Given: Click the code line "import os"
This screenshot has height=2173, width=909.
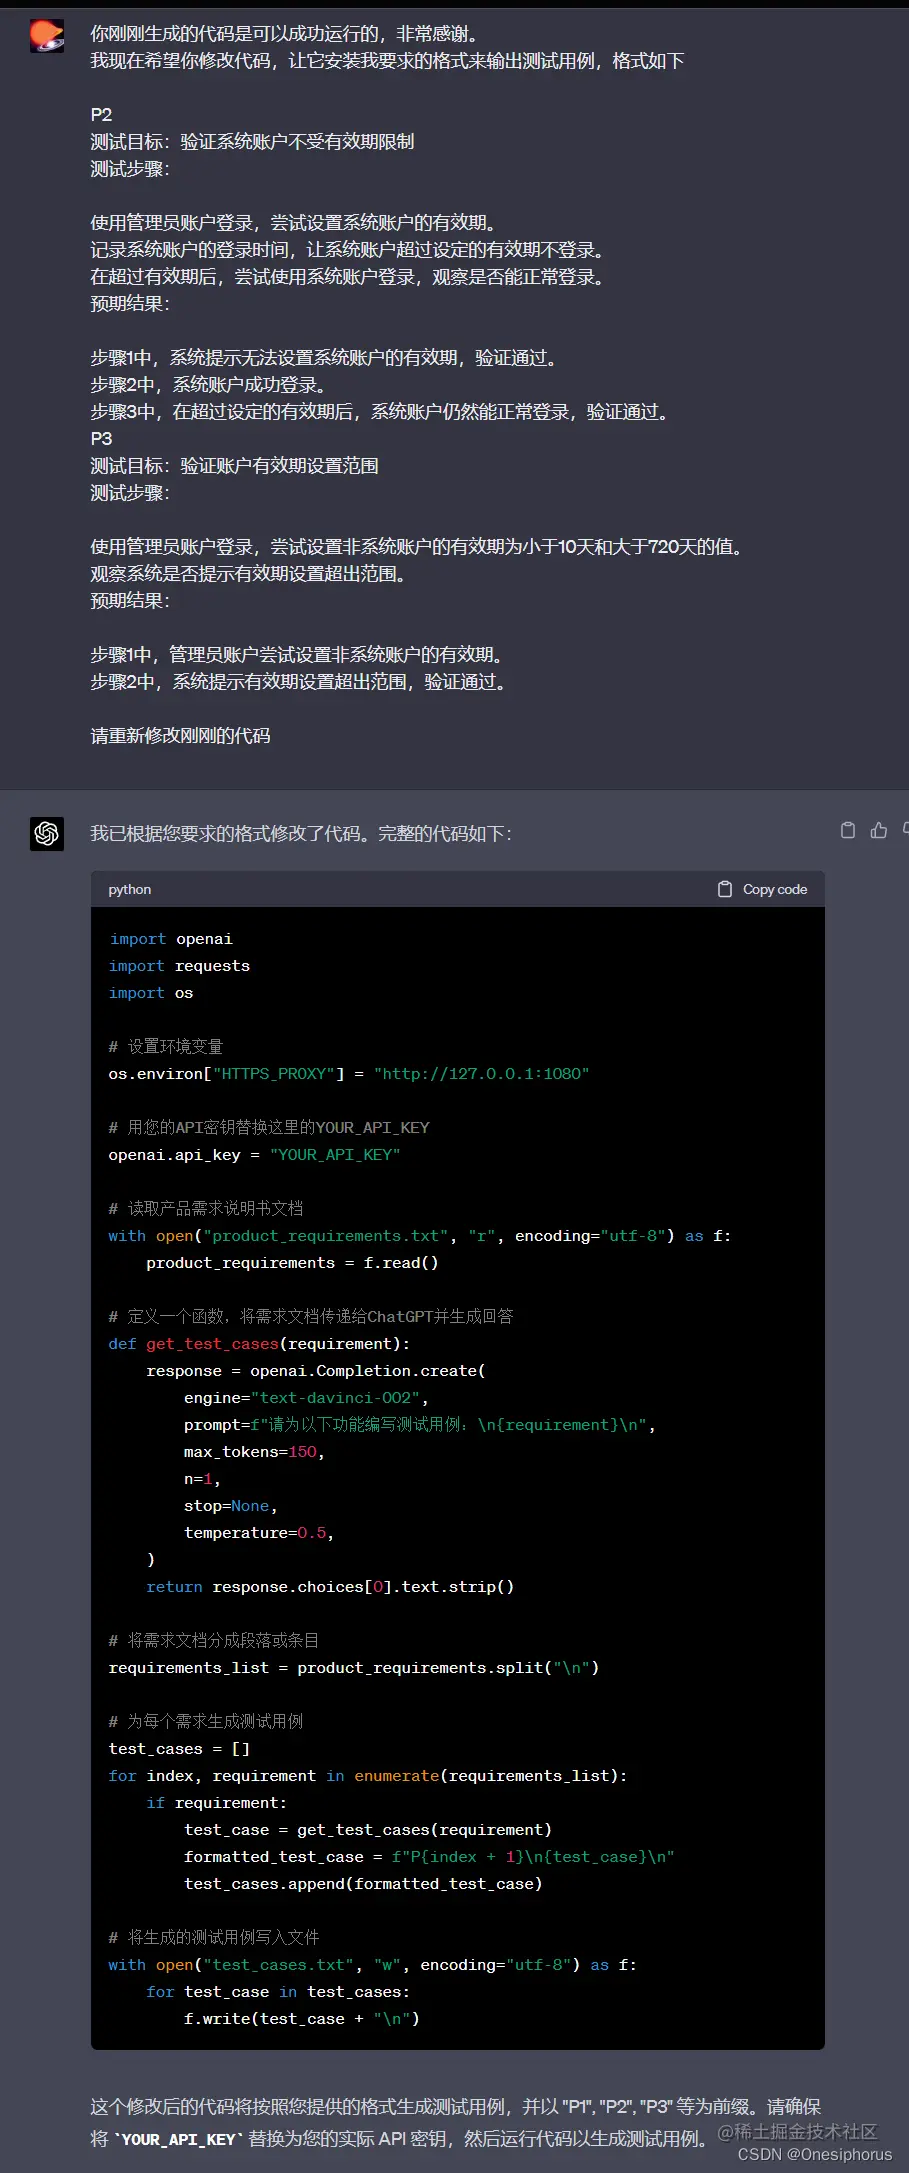Looking at the screenshot, I should click(x=151, y=993).
